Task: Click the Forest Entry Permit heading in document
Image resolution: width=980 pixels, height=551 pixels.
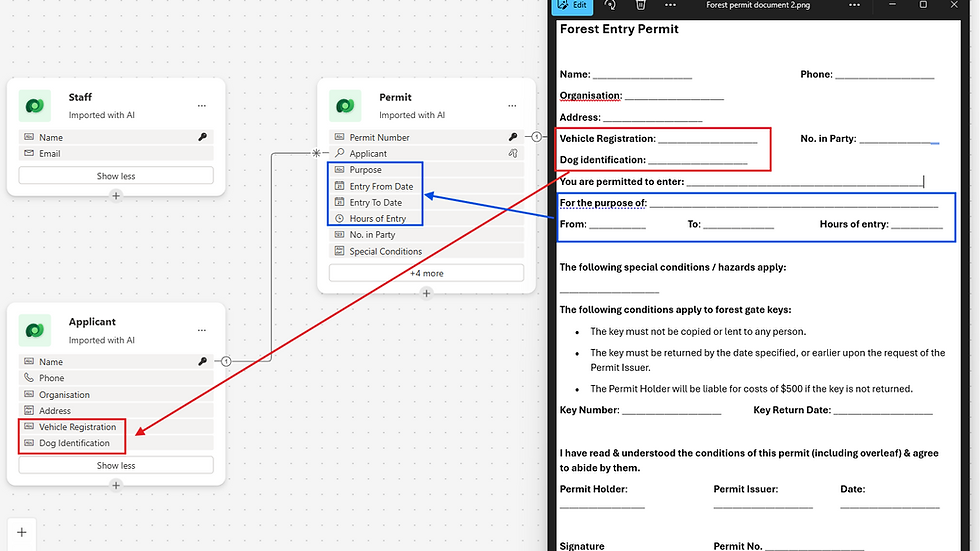Action: 619,29
